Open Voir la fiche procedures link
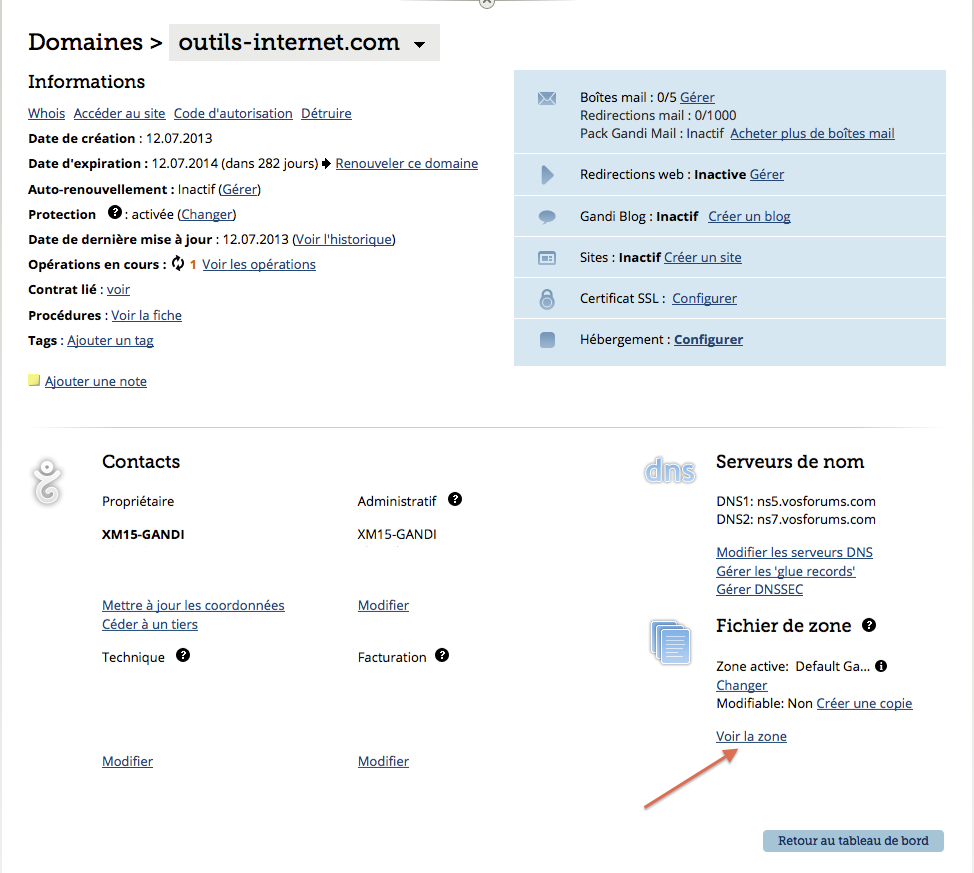Viewport: 974px width, 873px height. click(147, 316)
